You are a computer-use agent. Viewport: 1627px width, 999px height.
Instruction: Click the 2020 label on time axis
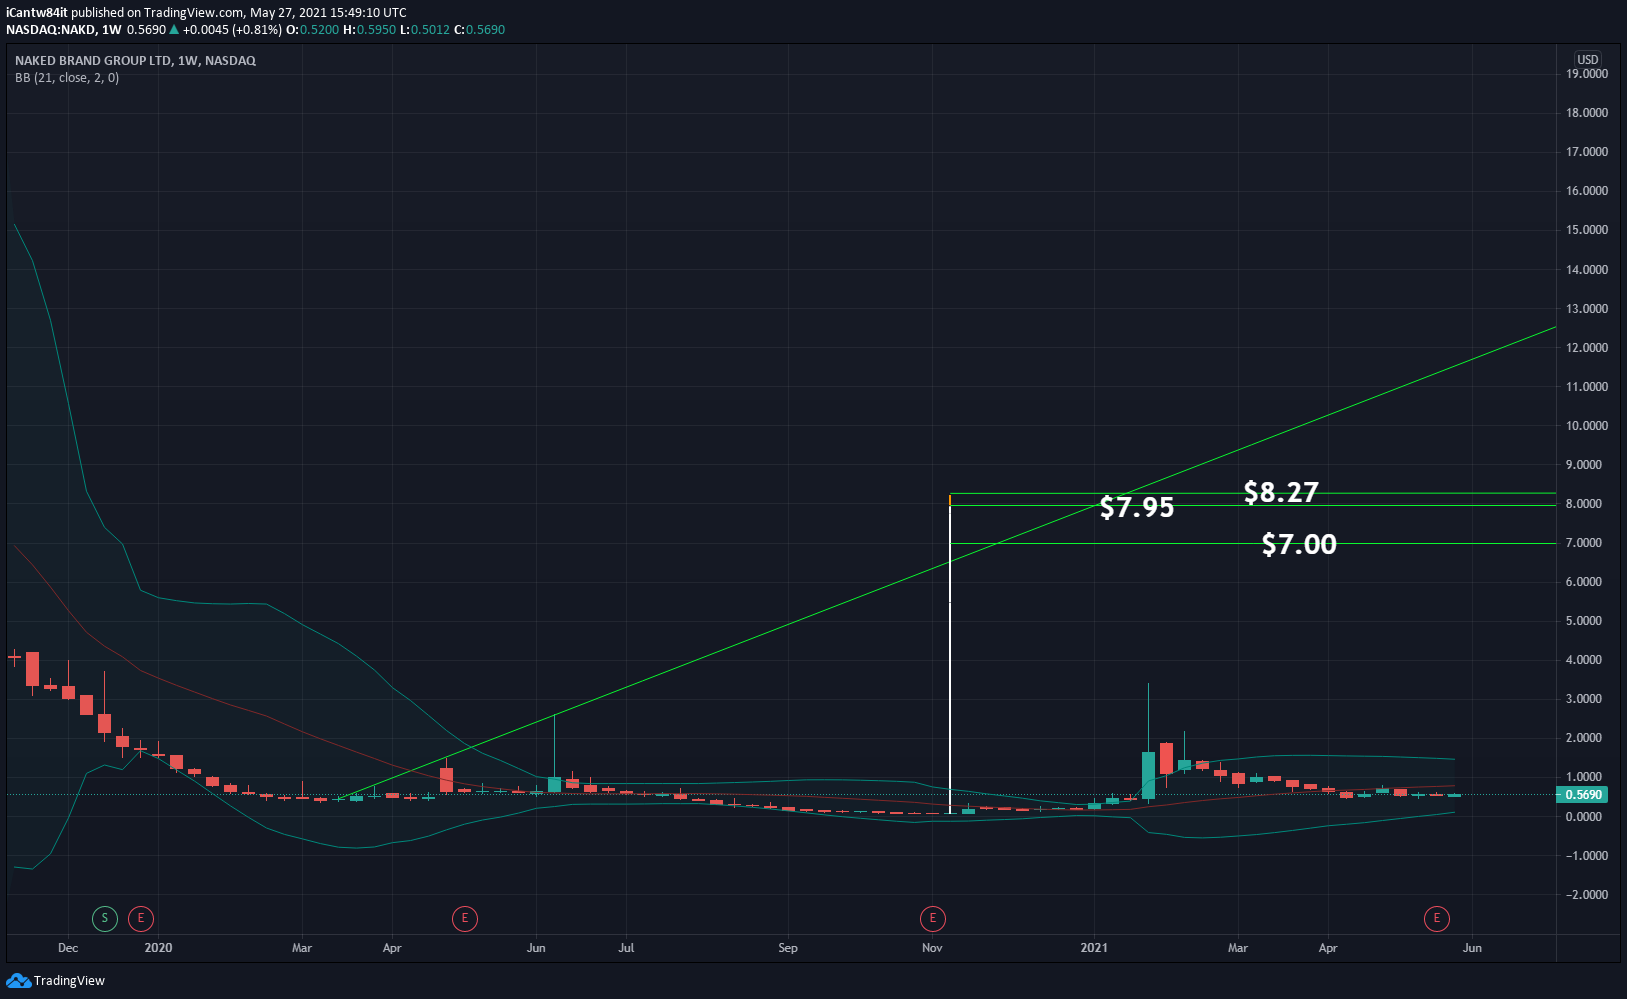(x=158, y=948)
